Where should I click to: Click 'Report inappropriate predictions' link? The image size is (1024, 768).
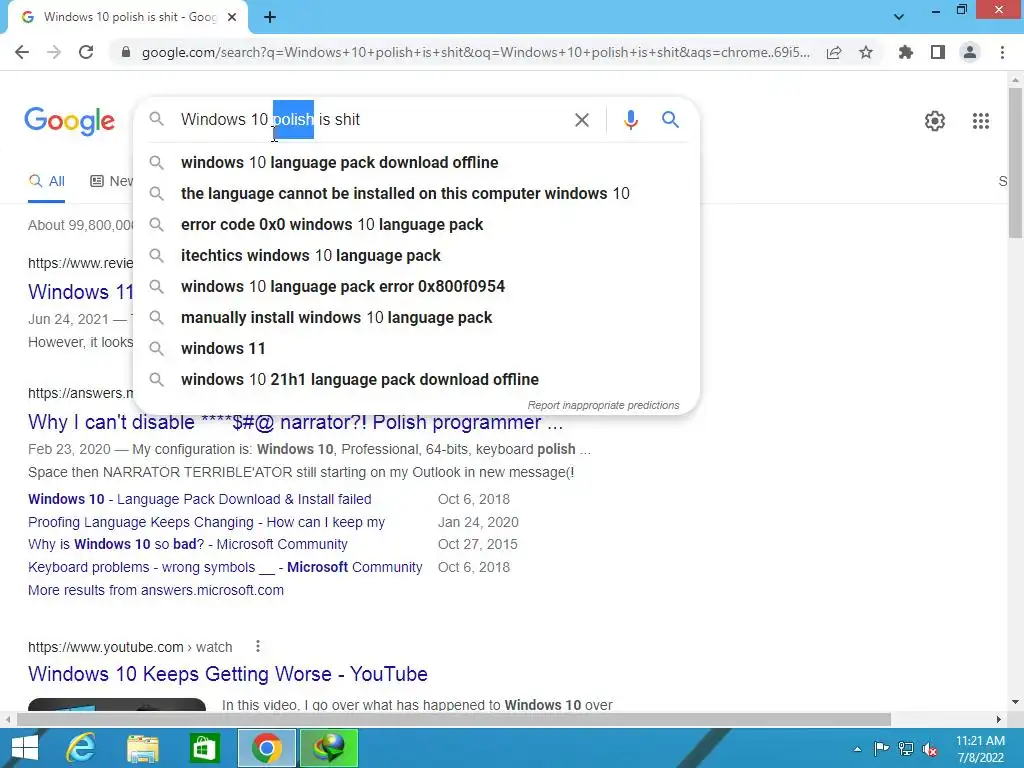[x=603, y=406]
